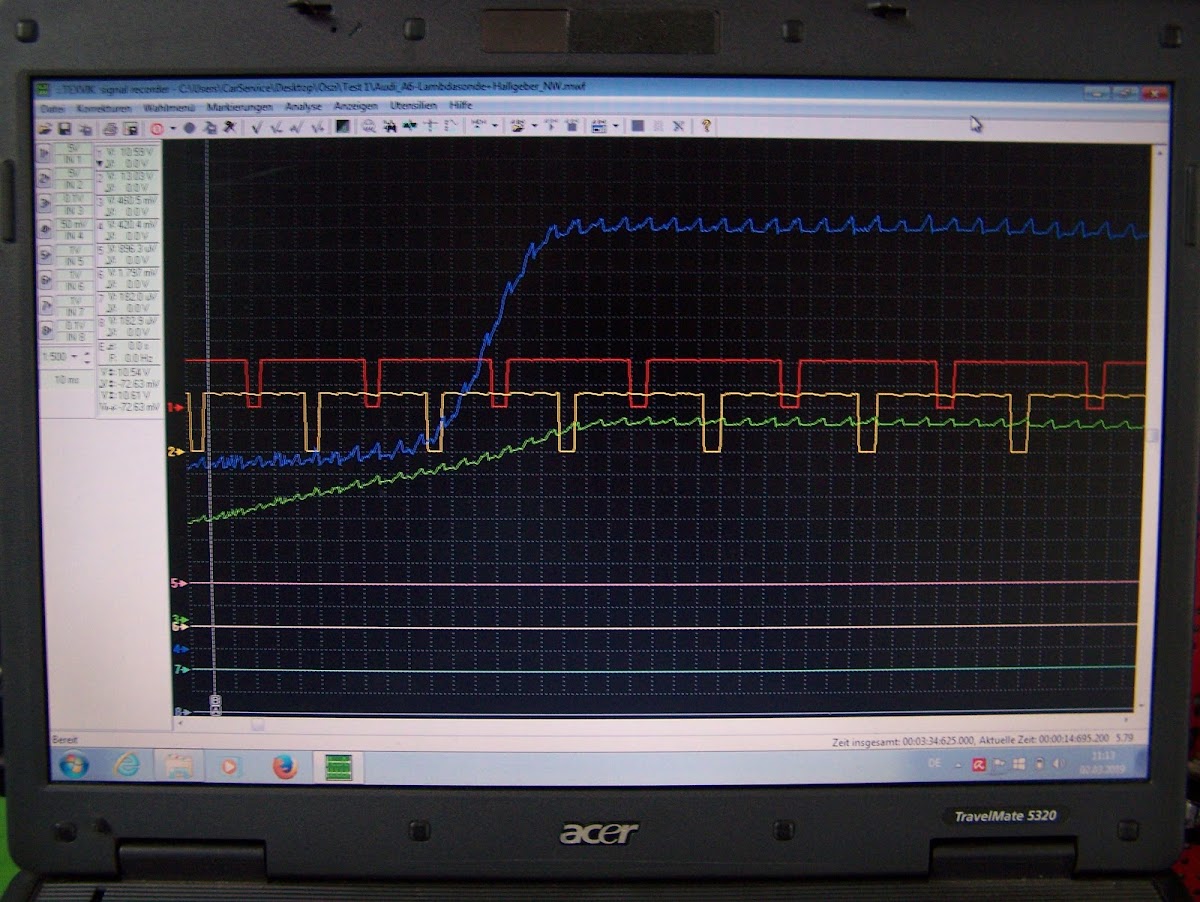1200x902 pixels.
Task: Click the horizontal scrollbar below the graph
Action: 650,725
